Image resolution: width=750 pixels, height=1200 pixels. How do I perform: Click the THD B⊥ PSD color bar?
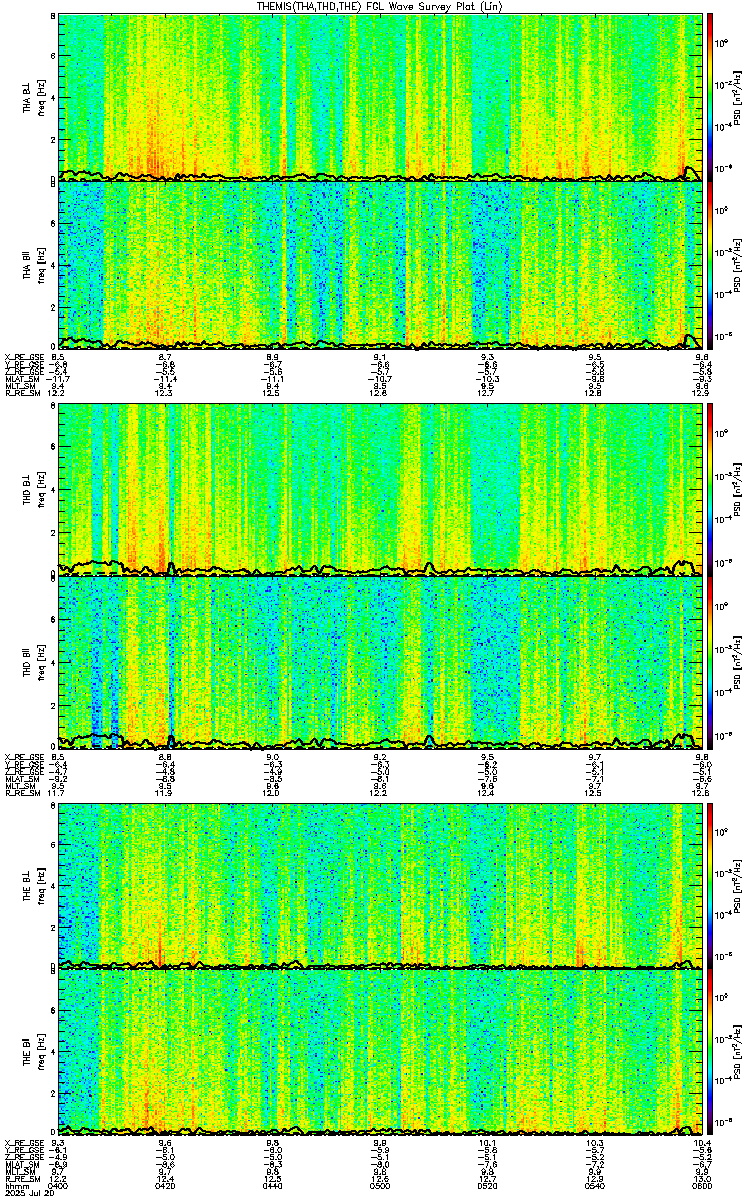click(710, 489)
